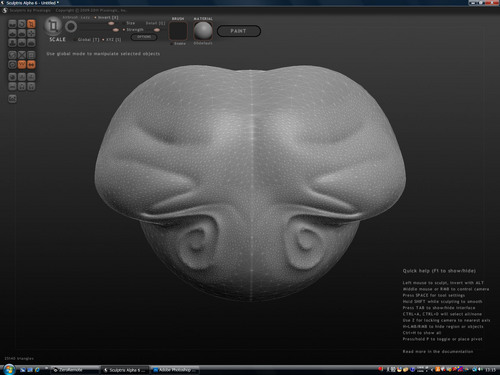Screen dimensions: 500x375
Task: Click the large round Scale tool emblem
Action: [53, 26]
